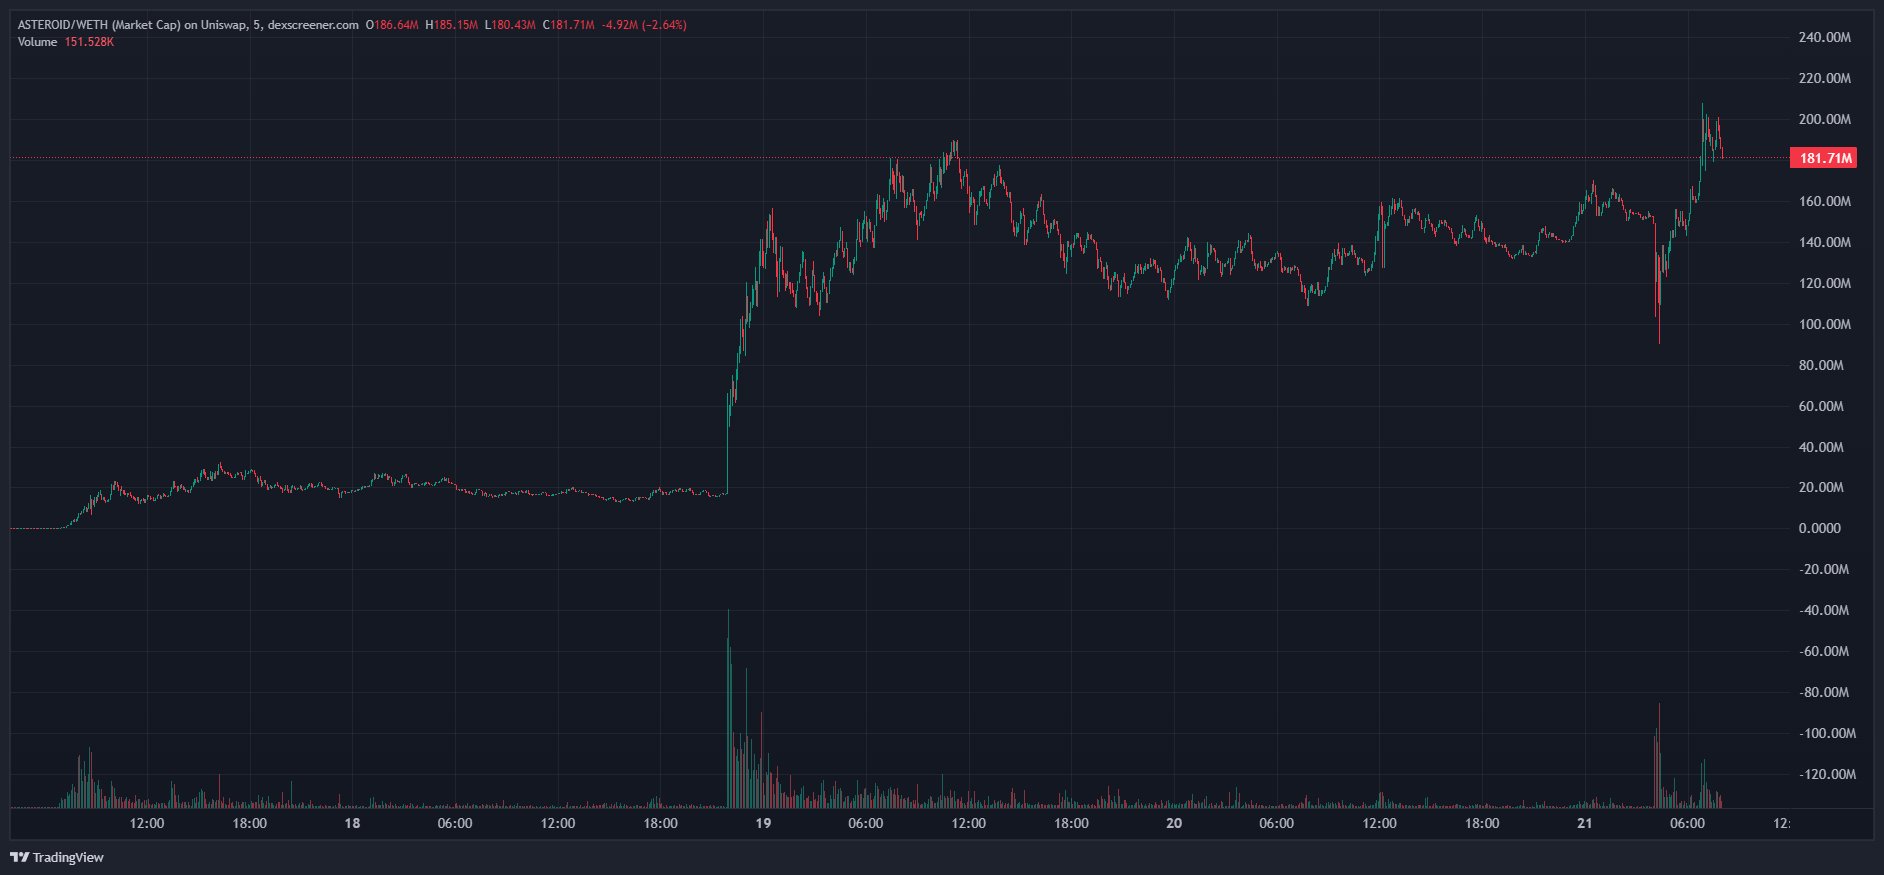This screenshot has height=875, width=1884.
Task: Click the open value O186.64M
Action: coord(392,25)
